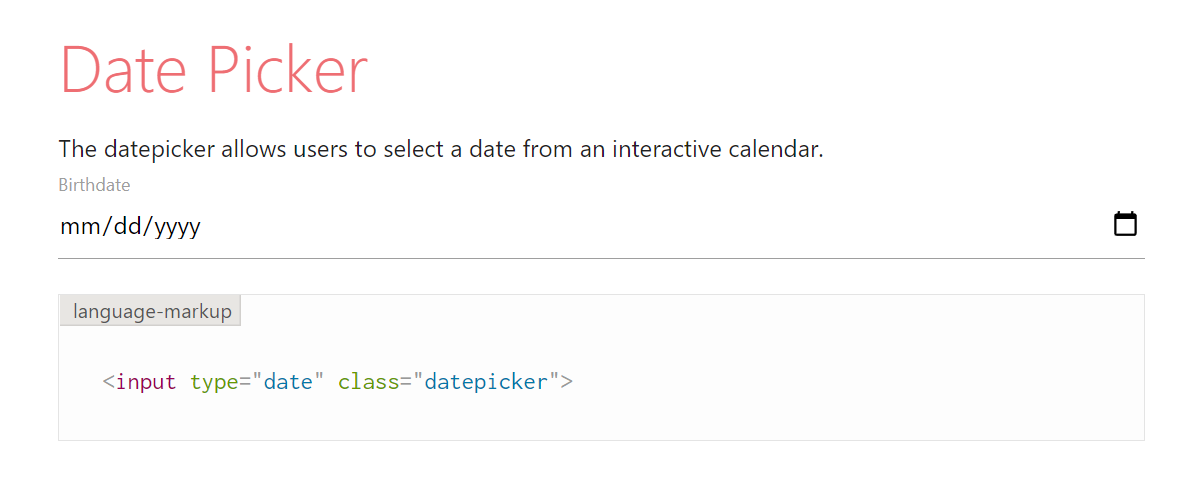Image resolution: width=1200 pixels, height=477 pixels.
Task: Click empty middle area of Birthdate input
Action: tap(600, 227)
